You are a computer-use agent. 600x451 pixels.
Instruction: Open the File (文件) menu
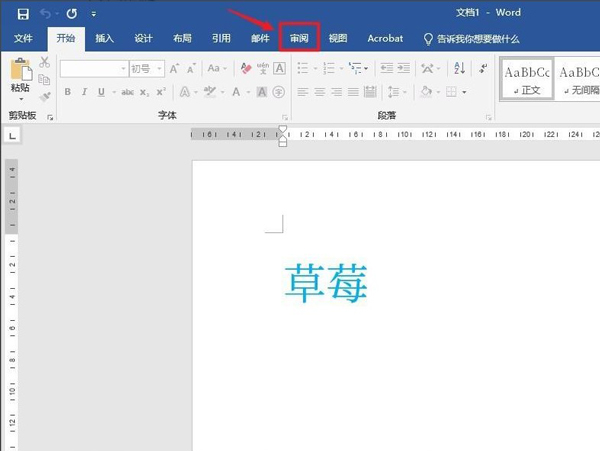[23, 38]
